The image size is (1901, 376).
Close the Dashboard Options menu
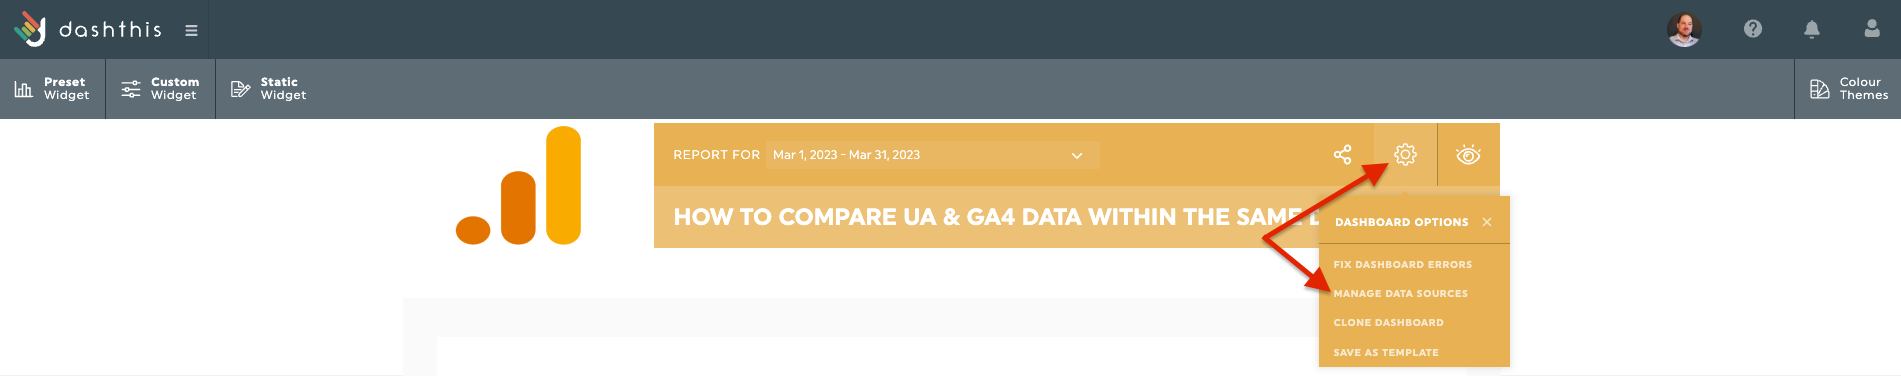(1487, 222)
